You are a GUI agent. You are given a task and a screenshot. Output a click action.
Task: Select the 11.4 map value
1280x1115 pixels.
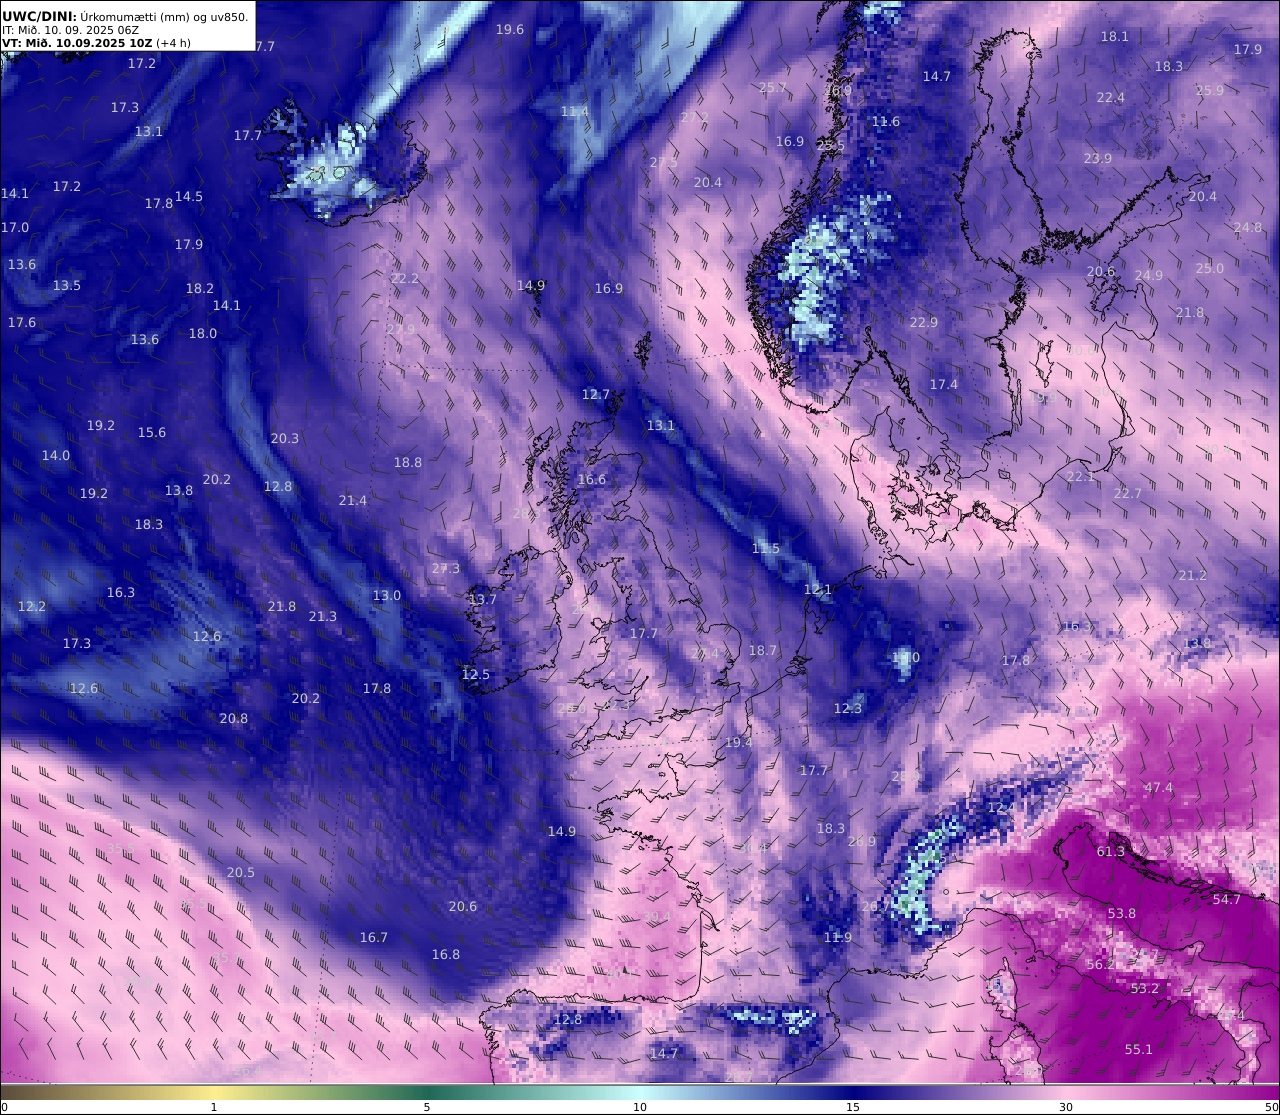point(575,112)
